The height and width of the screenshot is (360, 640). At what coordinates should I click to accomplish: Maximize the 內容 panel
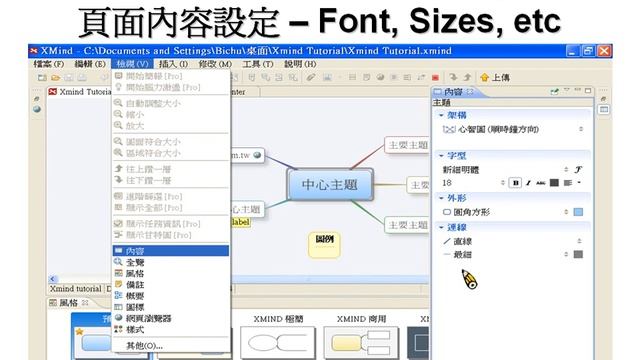pos(588,90)
